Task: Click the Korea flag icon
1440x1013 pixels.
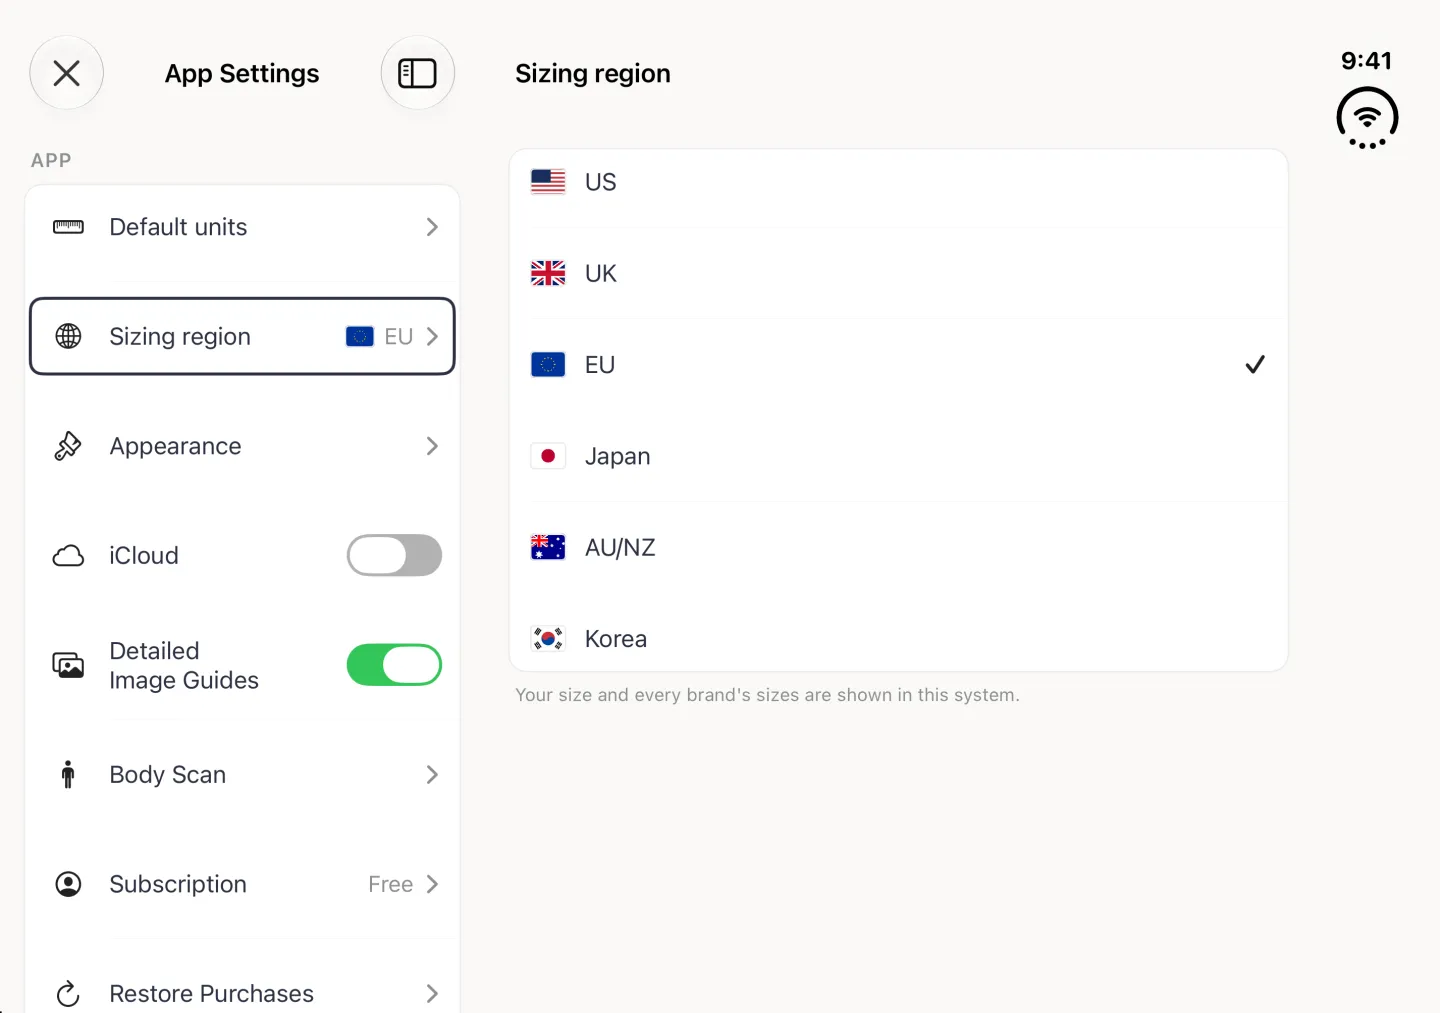Action: click(x=548, y=638)
